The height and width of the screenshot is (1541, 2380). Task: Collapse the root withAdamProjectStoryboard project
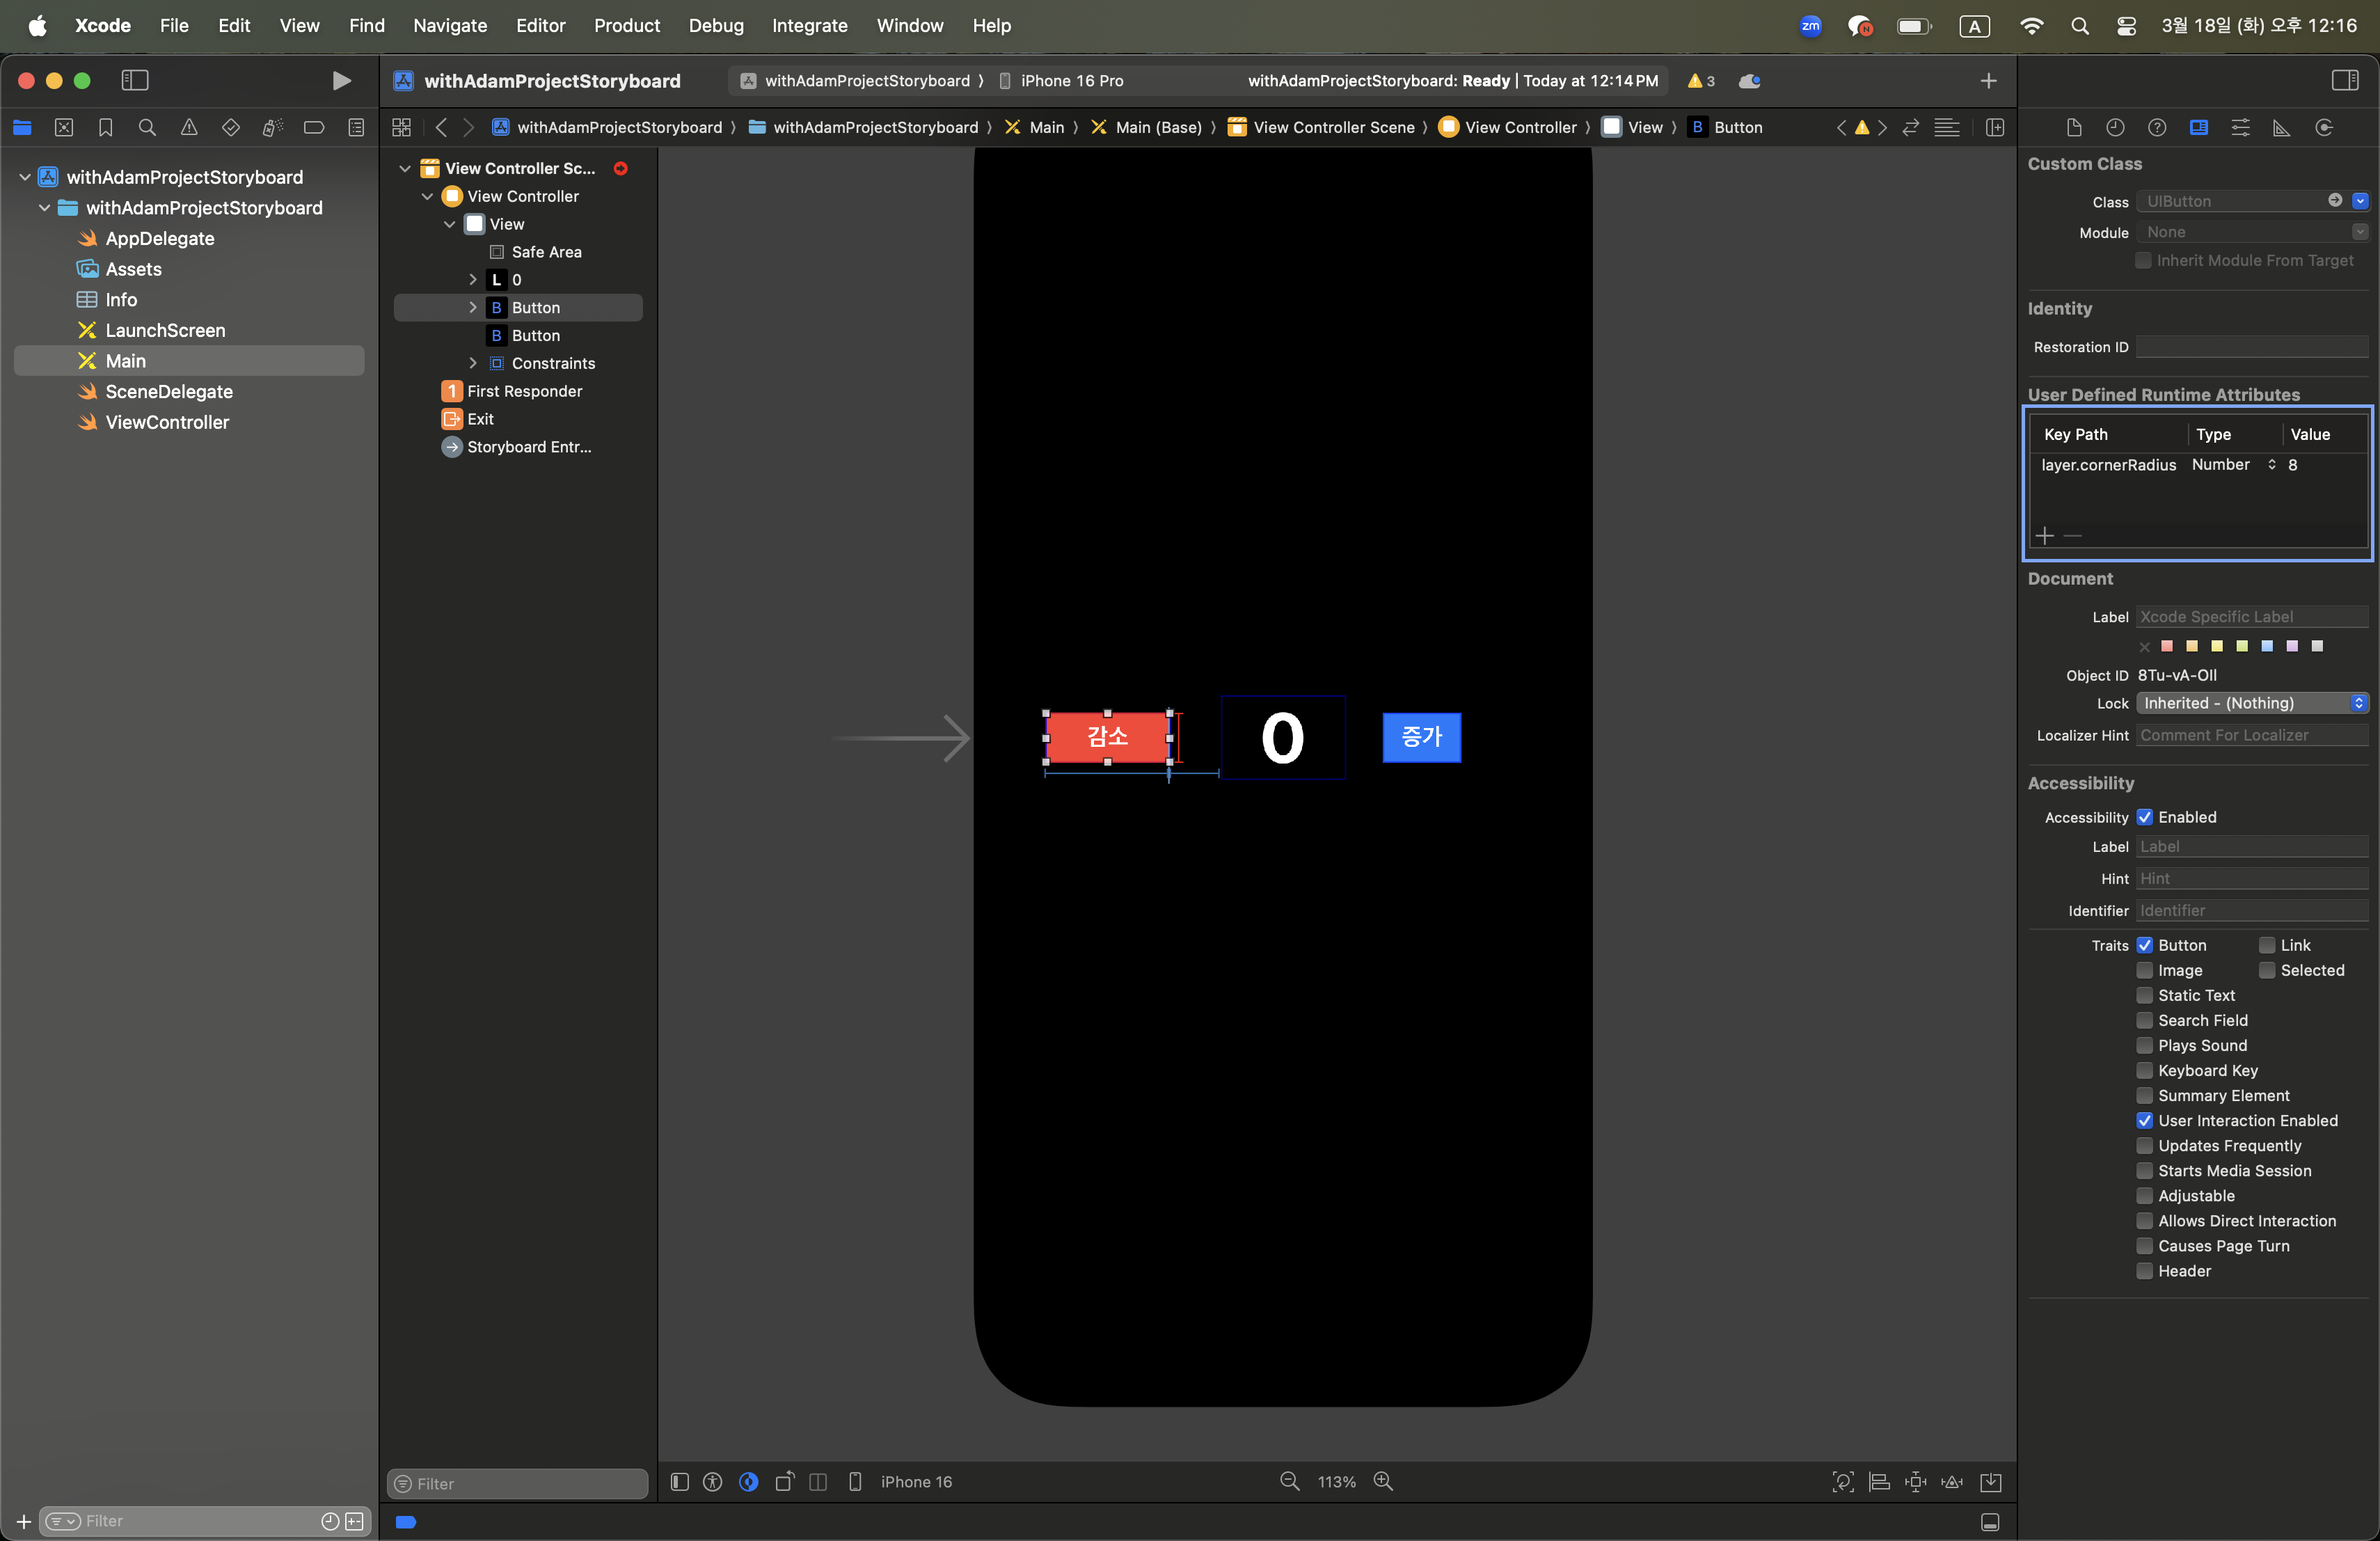pyautogui.click(x=25, y=177)
